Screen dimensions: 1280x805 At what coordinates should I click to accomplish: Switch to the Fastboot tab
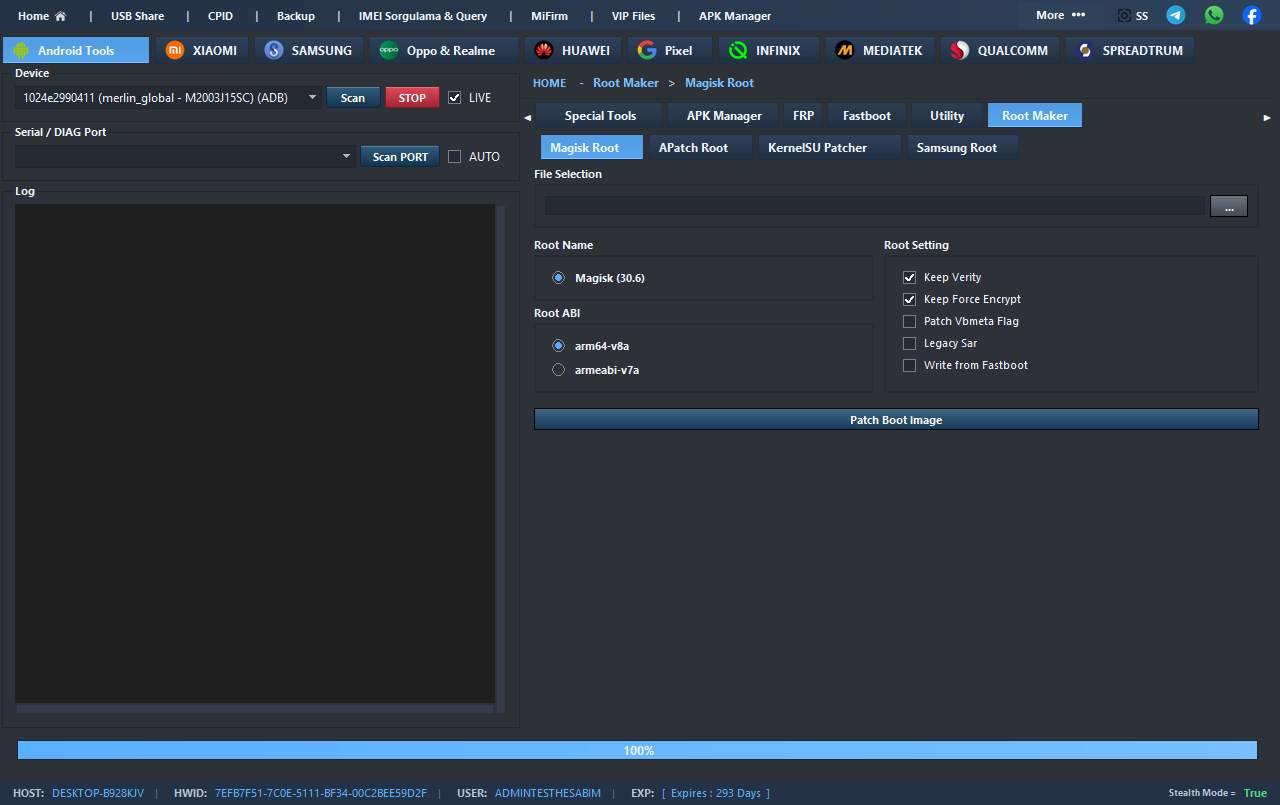[866, 115]
